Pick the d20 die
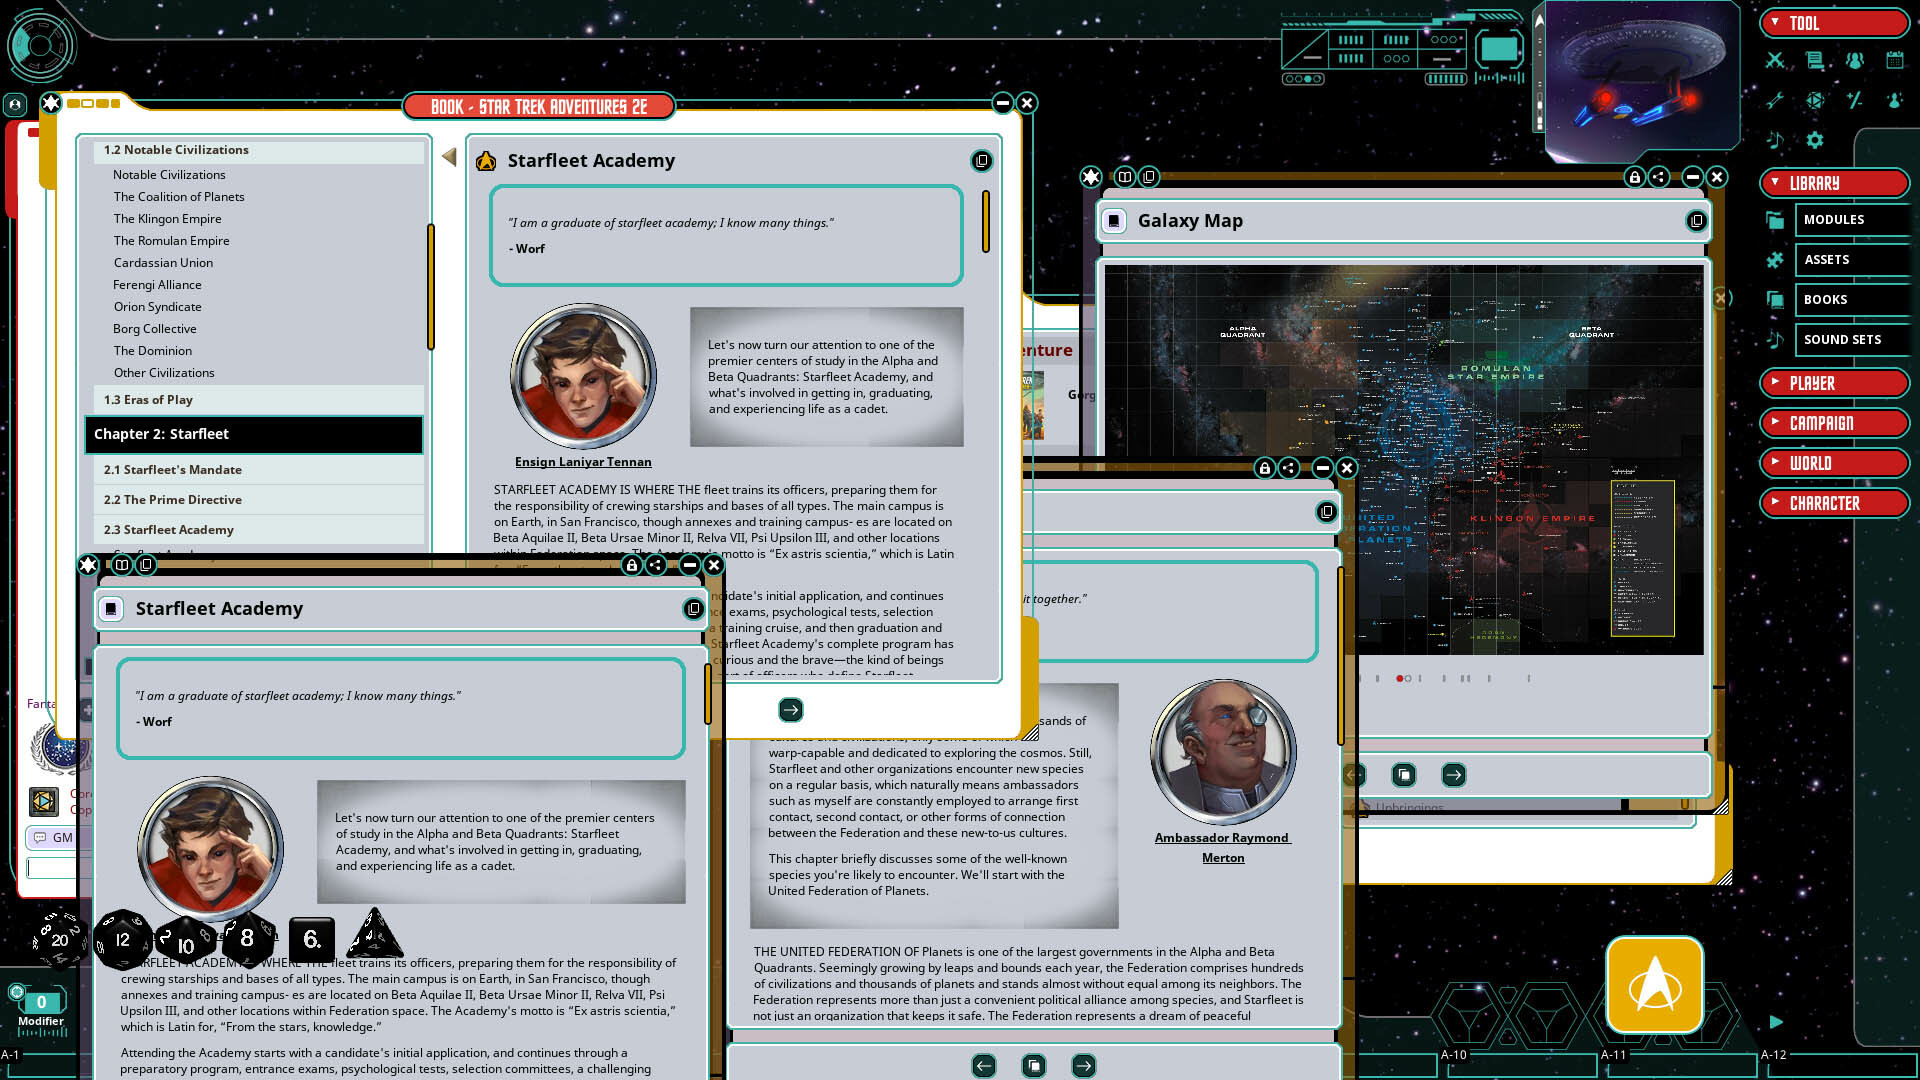 [58, 938]
